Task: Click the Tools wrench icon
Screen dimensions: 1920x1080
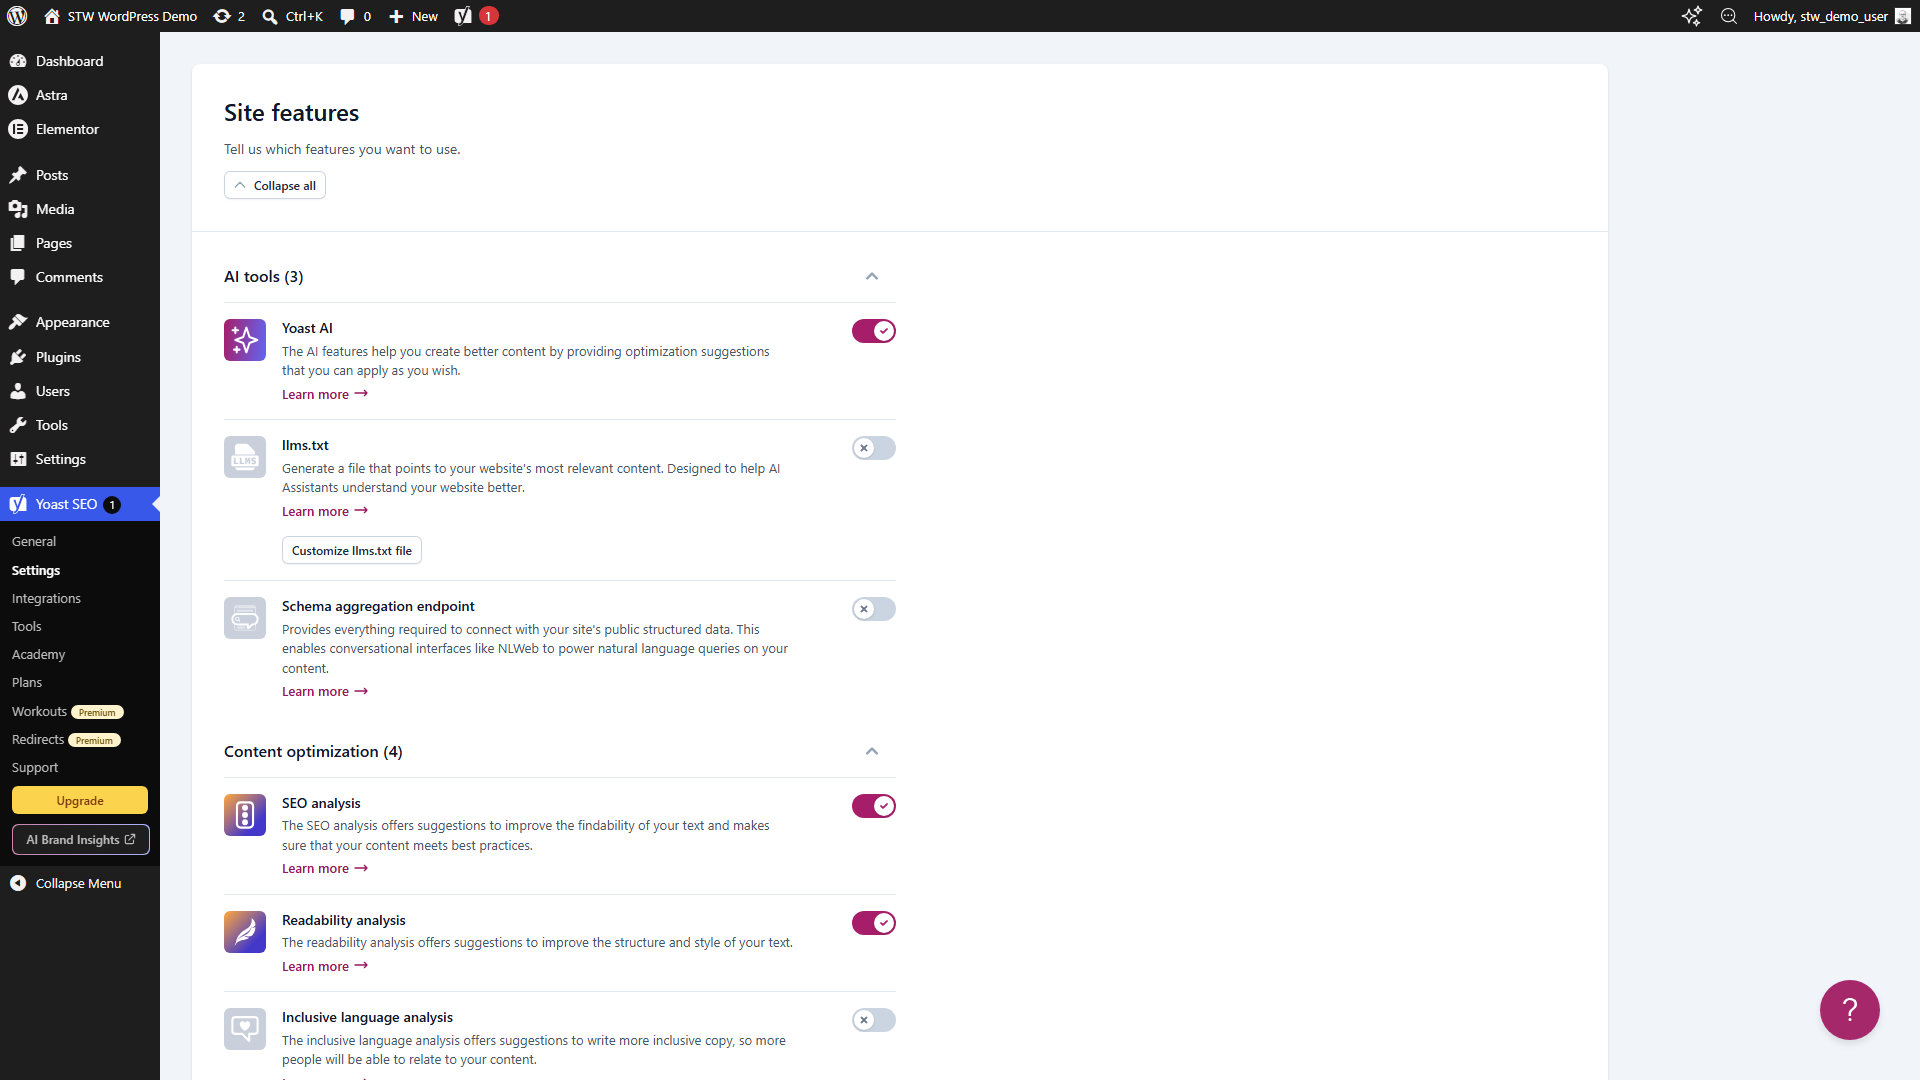Action: tap(18, 425)
